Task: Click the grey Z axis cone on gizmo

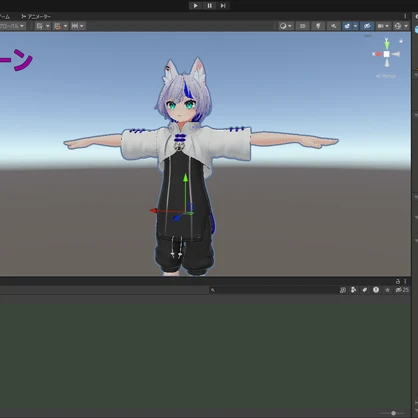Action: (396, 54)
